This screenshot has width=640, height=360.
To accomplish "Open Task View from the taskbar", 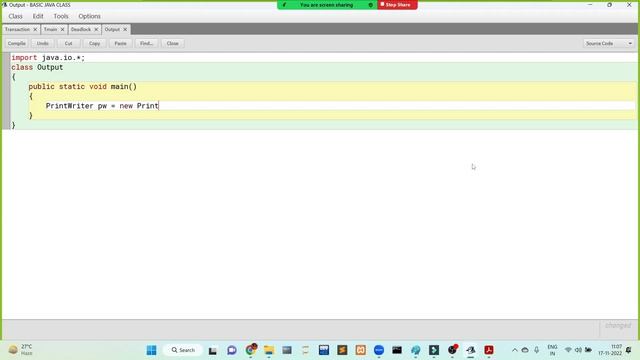I will tap(213, 350).
